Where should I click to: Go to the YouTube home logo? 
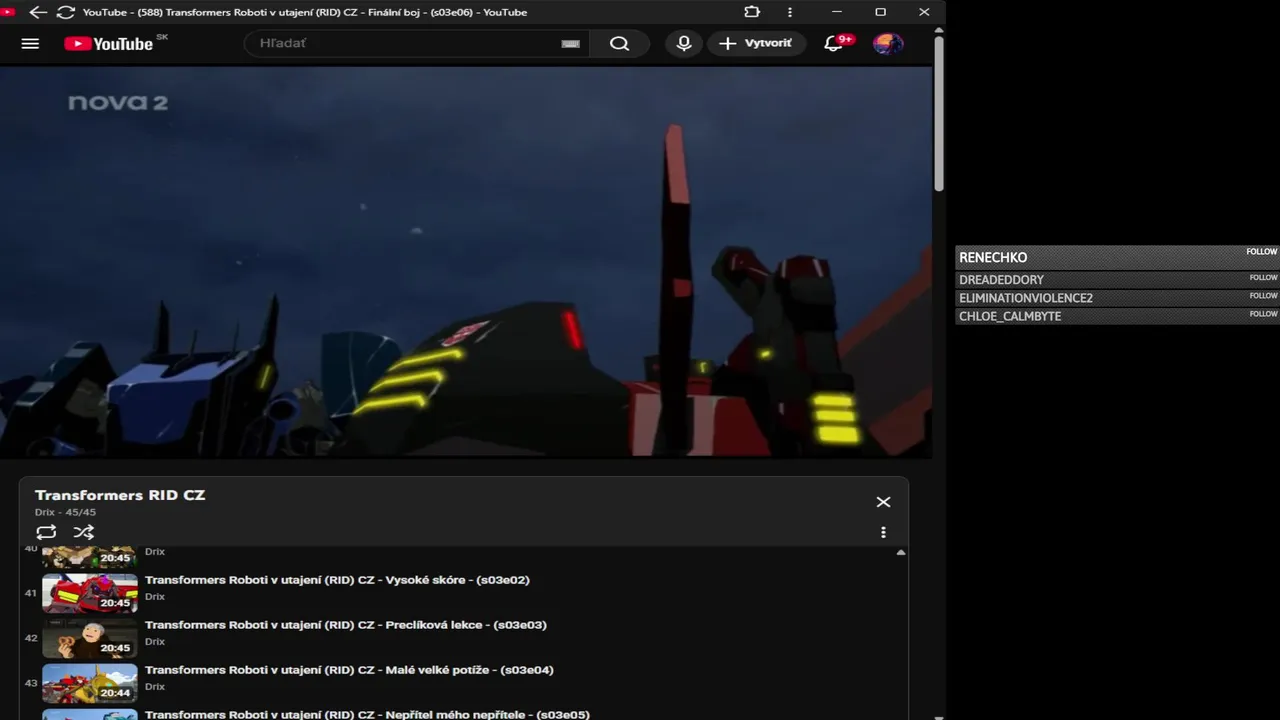click(109, 44)
